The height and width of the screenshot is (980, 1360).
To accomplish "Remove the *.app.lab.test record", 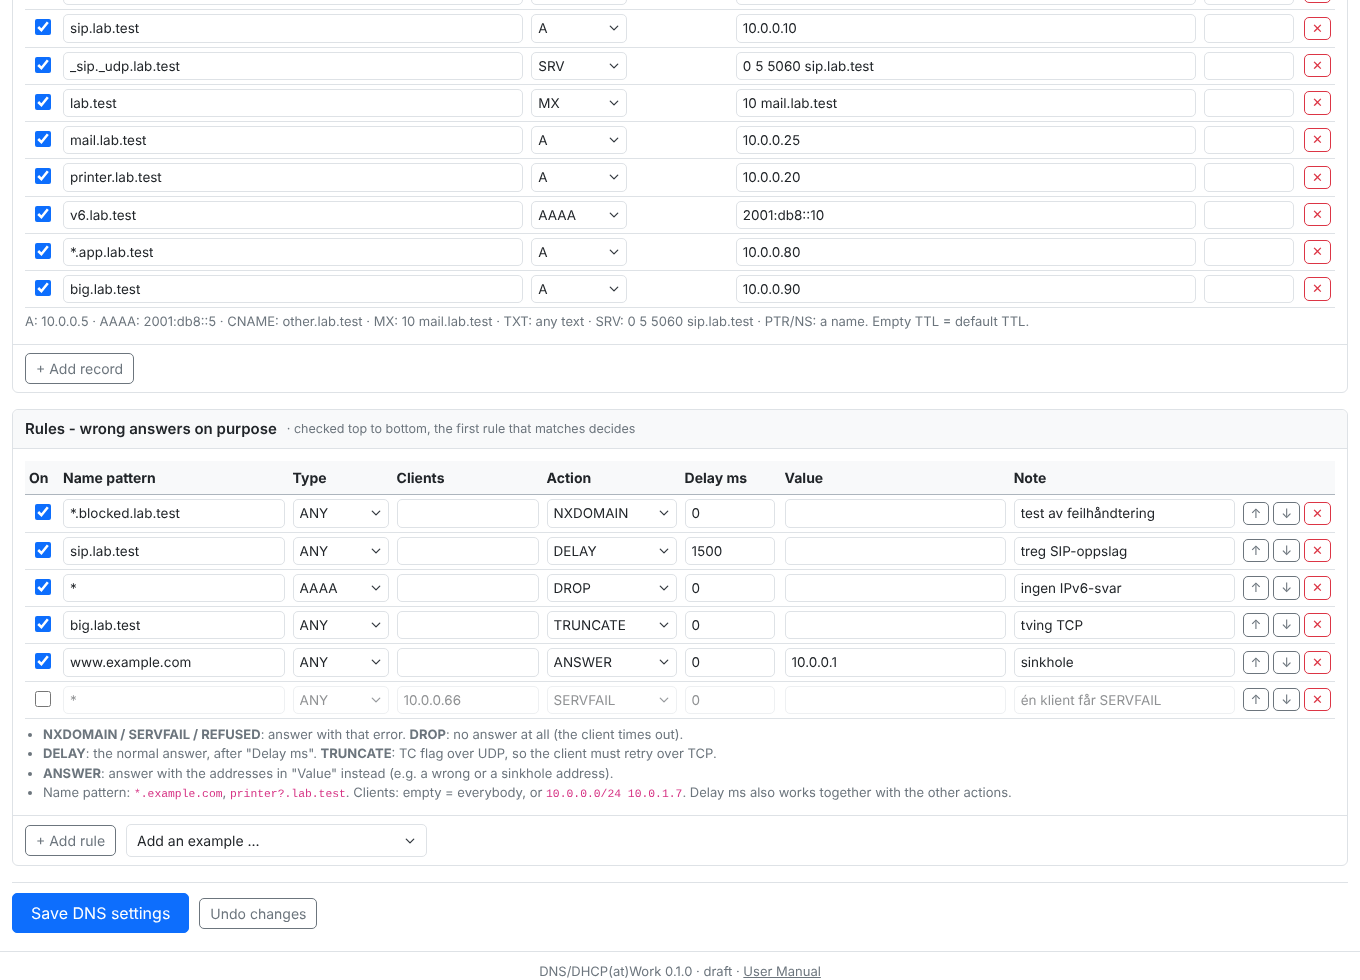I will point(1317,252).
